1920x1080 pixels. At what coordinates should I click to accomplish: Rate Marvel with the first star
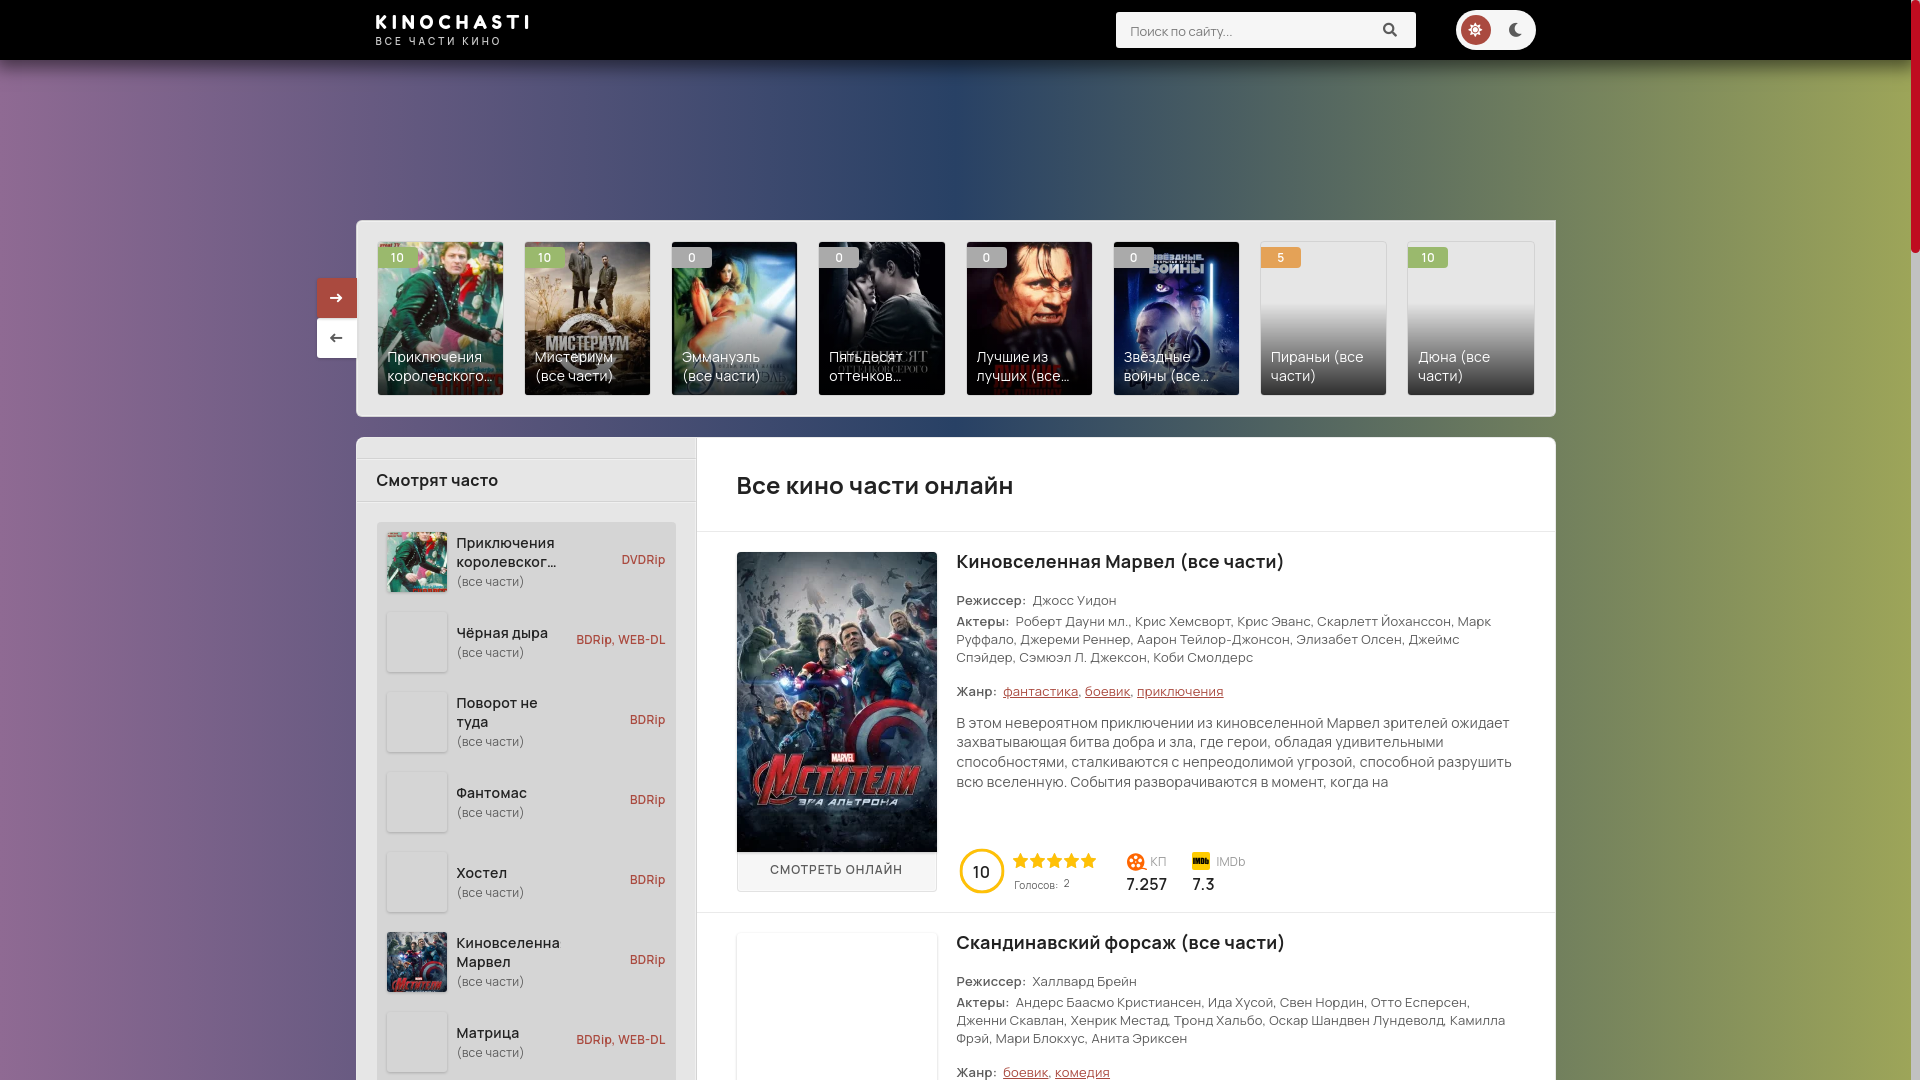tap(1021, 861)
